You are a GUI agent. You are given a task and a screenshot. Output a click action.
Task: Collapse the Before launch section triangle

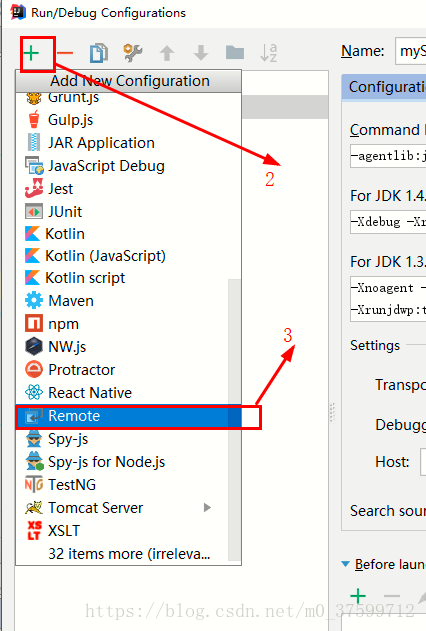click(x=345, y=564)
